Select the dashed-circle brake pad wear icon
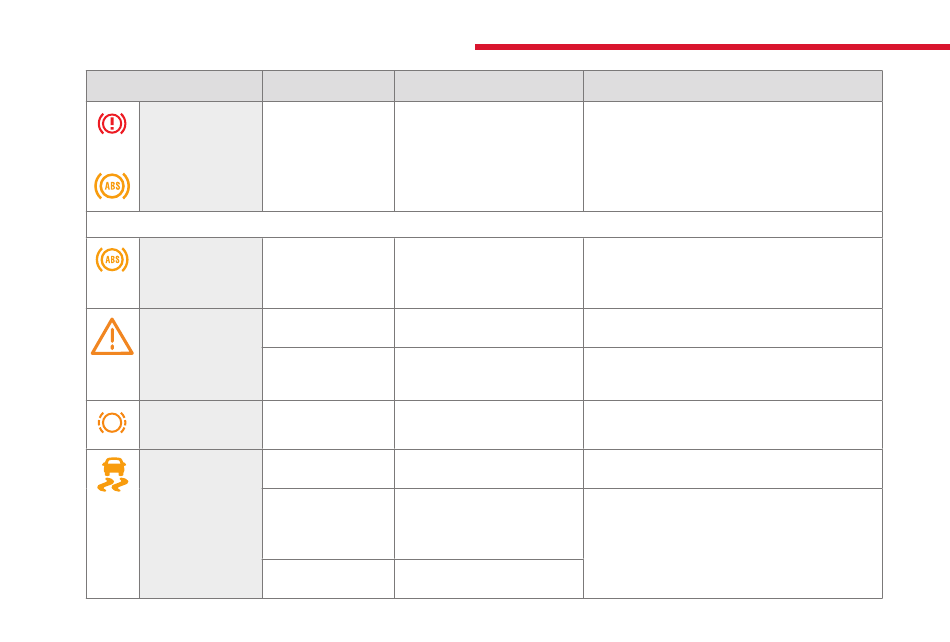Viewport: 950px width, 642px height. pyautogui.click(x=112, y=422)
